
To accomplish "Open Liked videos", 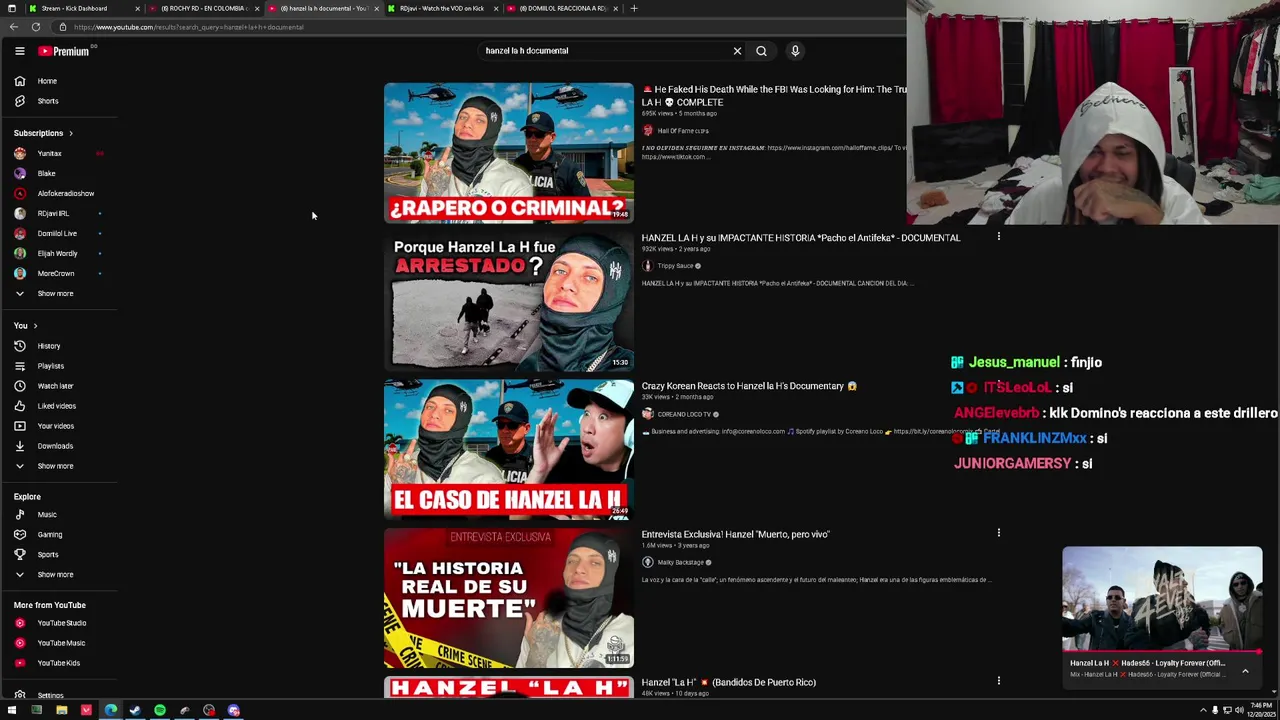I will [58, 406].
